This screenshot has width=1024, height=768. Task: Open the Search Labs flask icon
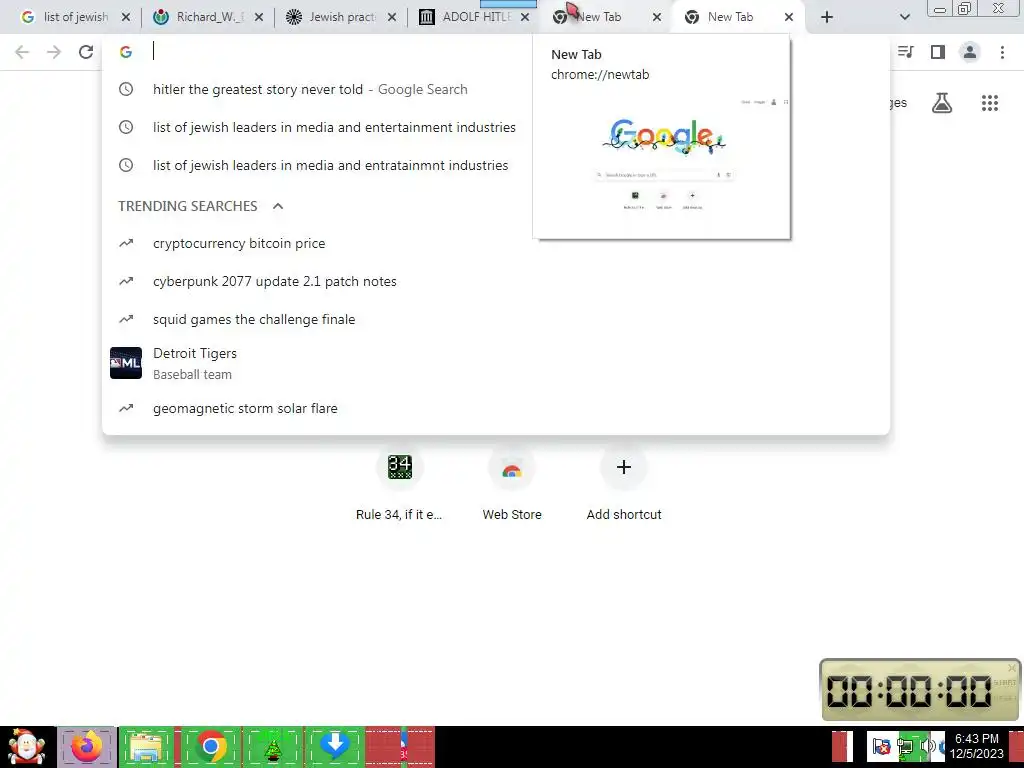[942, 103]
